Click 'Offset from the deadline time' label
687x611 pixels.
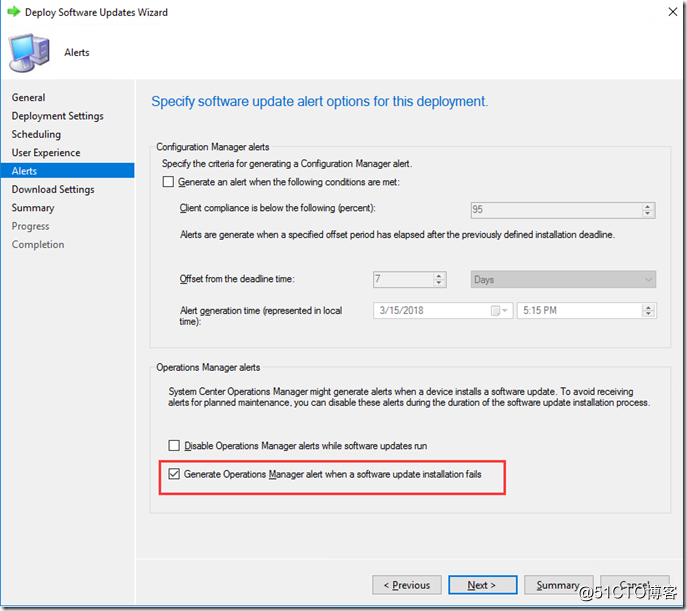237,279
